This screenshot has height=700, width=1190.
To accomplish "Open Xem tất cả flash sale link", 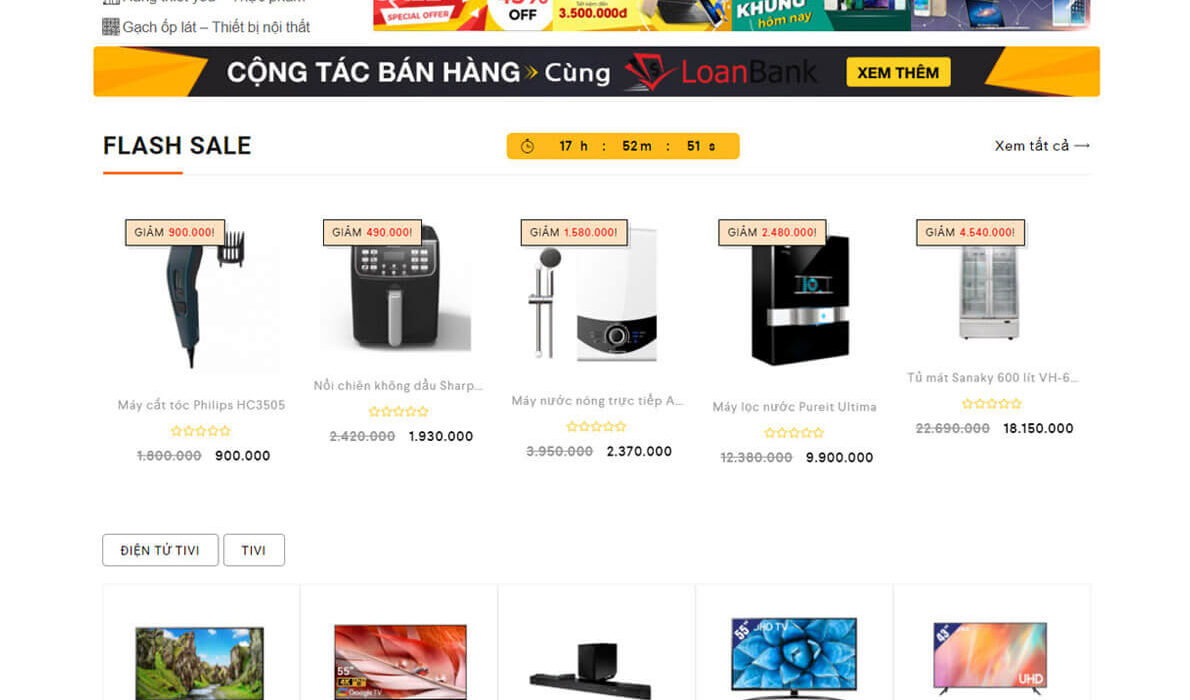I will click(x=1042, y=146).
